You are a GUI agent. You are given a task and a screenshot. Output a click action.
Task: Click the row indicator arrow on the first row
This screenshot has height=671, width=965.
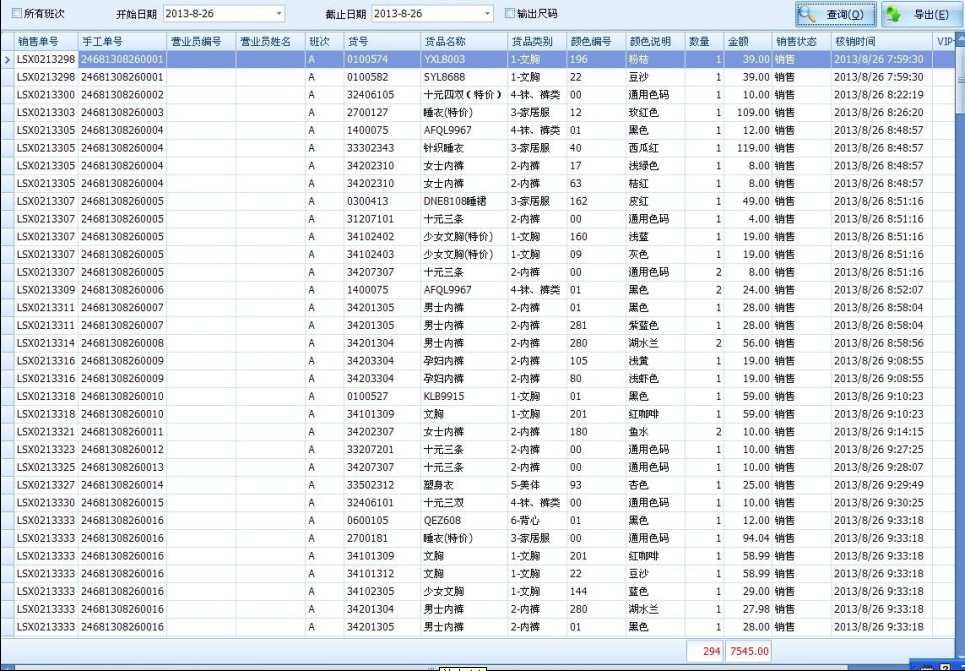coord(7,60)
